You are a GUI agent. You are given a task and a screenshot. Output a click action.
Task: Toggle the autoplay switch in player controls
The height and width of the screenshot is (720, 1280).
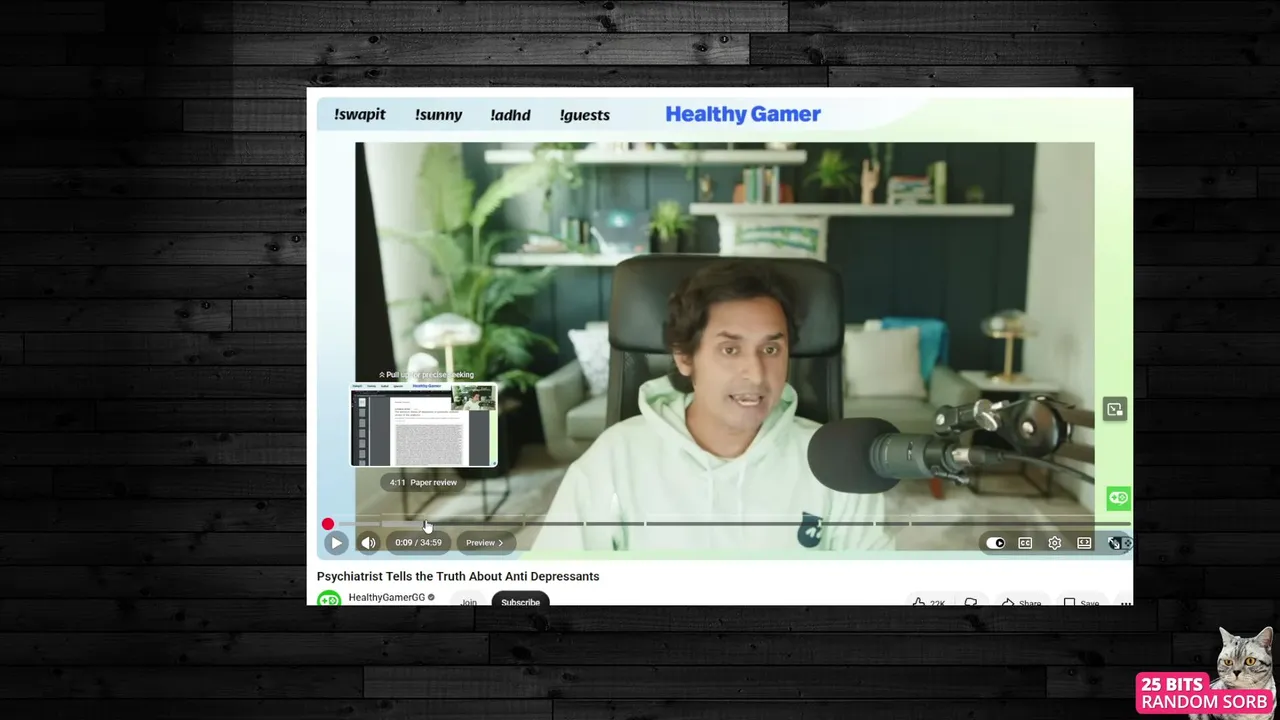tap(995, 543)
